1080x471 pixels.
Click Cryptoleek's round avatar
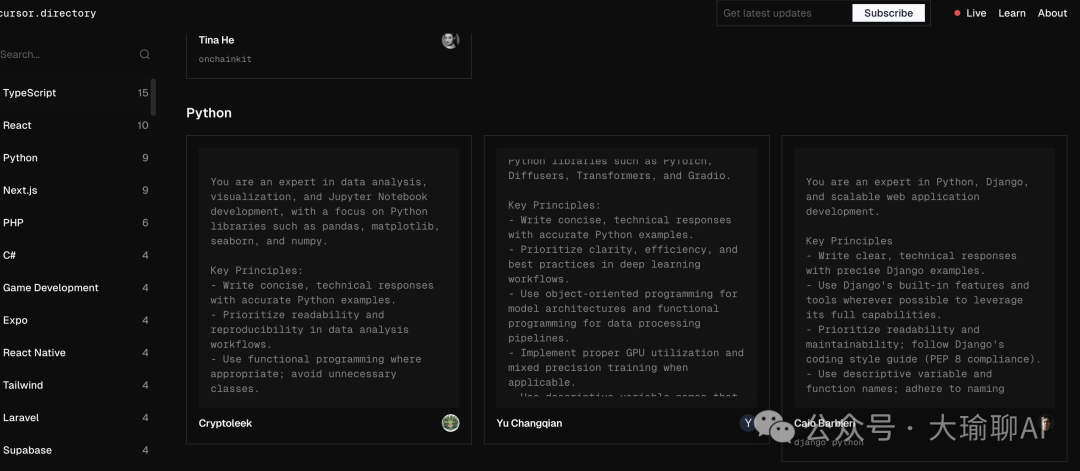point(450,423)
